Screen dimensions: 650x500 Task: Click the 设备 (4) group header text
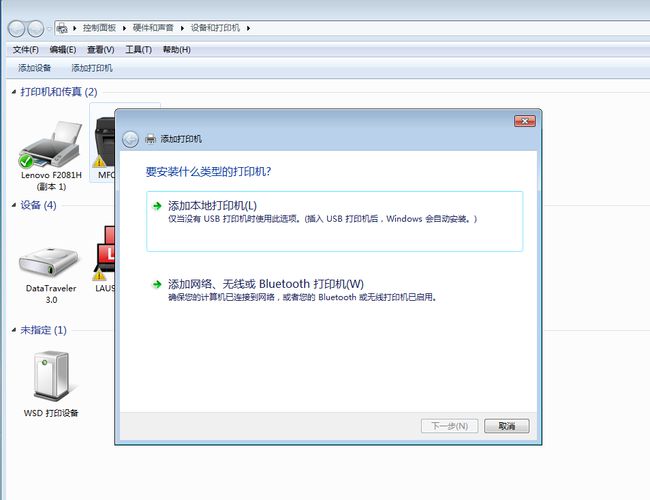coord(38,205)
